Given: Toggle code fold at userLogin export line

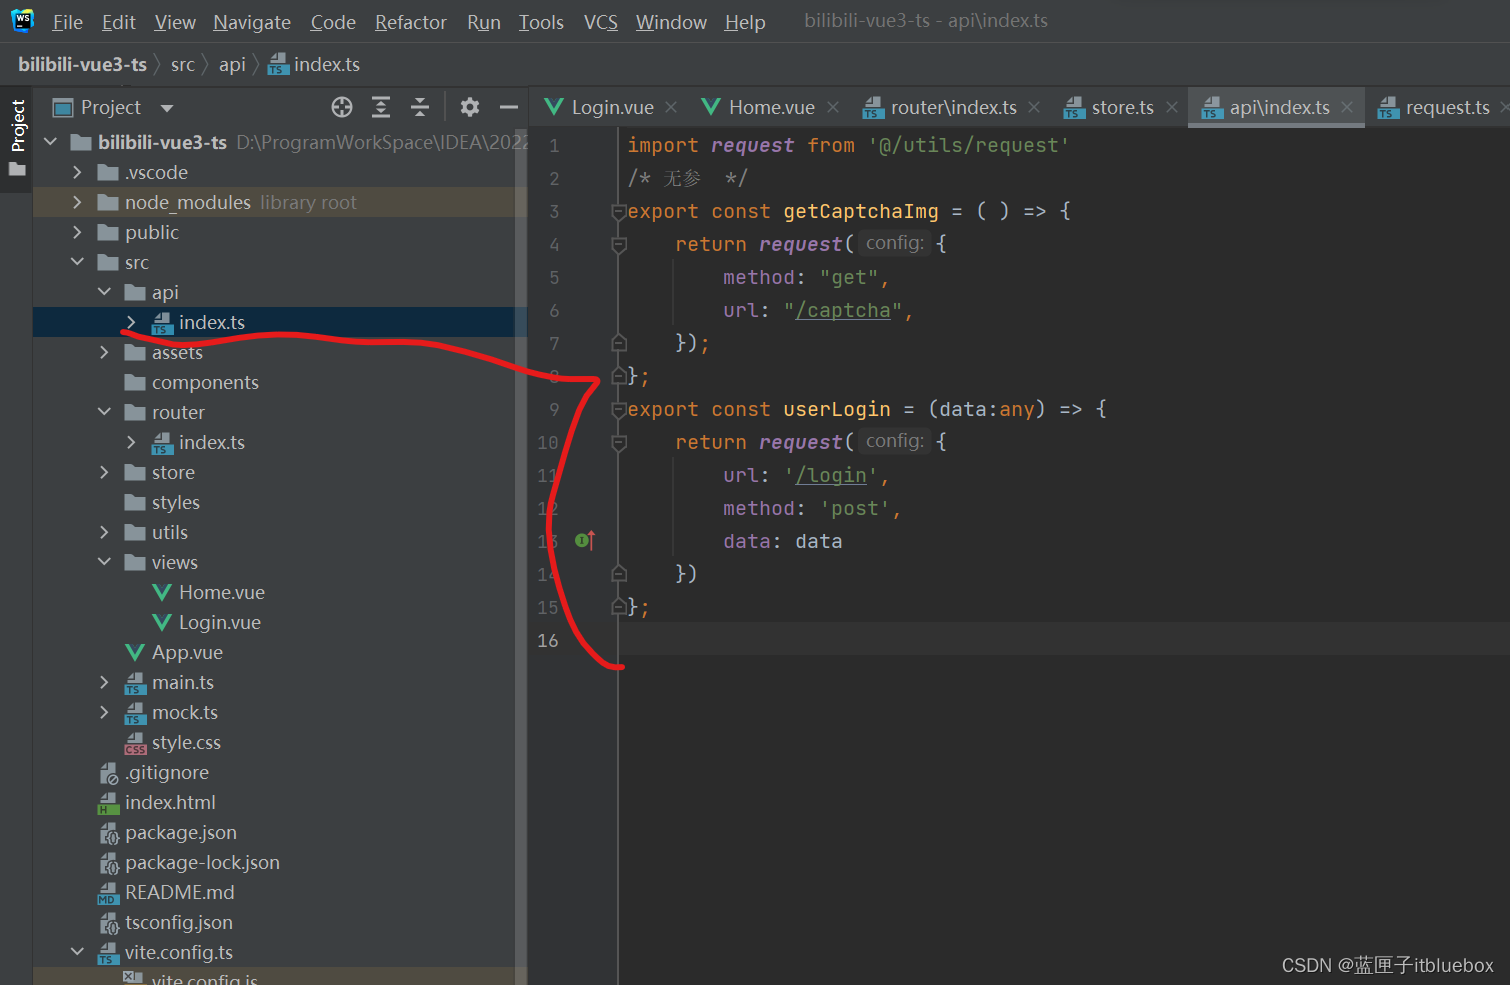Looking at the screenshot, I should click(x=618, y=410).
